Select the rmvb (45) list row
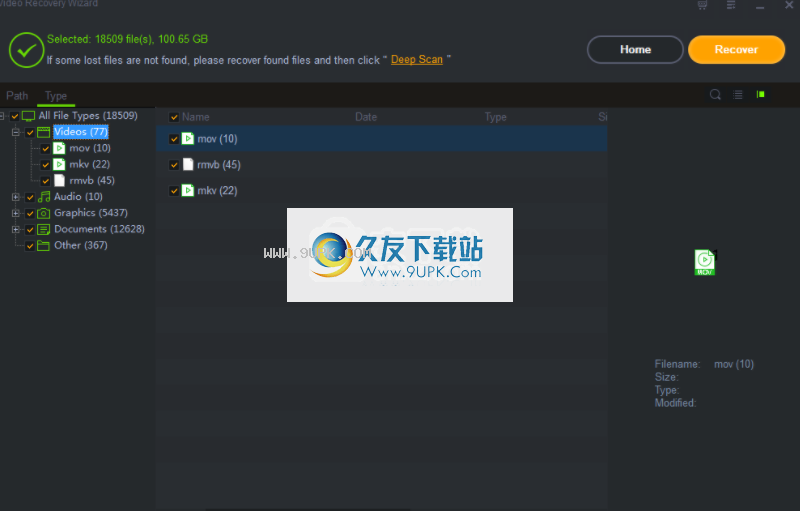Image resolution: width=800 pixels, height=511 pixels. pos(382,164)
